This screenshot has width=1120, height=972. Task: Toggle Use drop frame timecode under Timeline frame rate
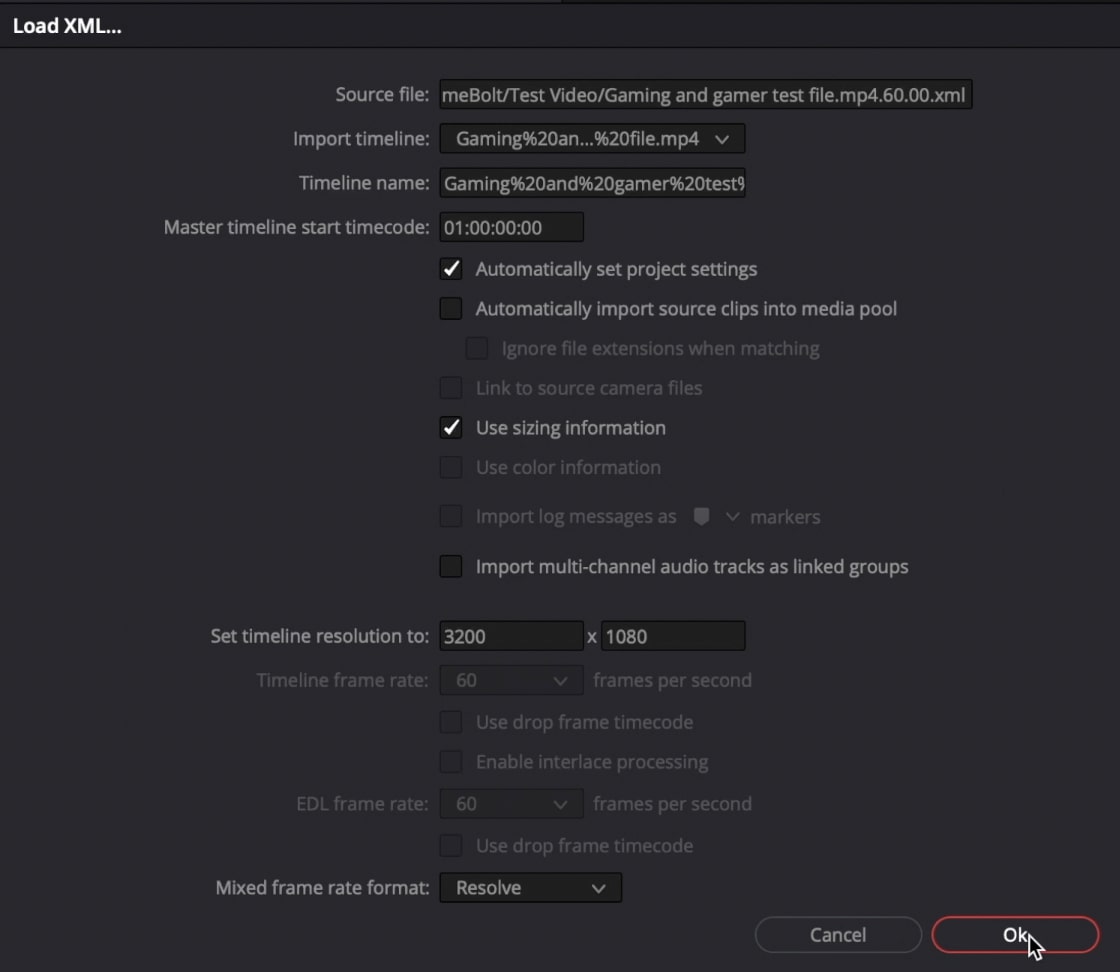click(x=451, y=722)
